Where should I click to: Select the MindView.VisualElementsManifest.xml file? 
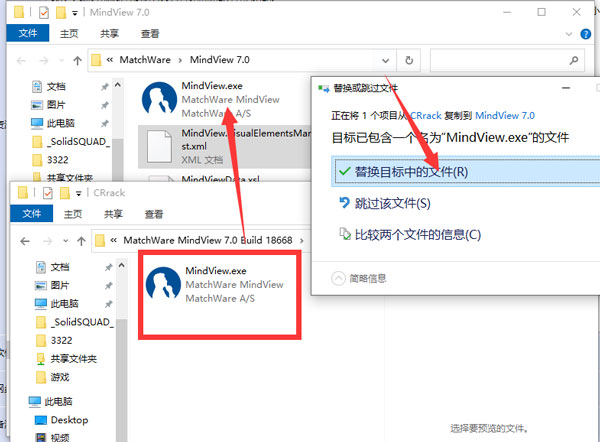(x=225, y=147)
